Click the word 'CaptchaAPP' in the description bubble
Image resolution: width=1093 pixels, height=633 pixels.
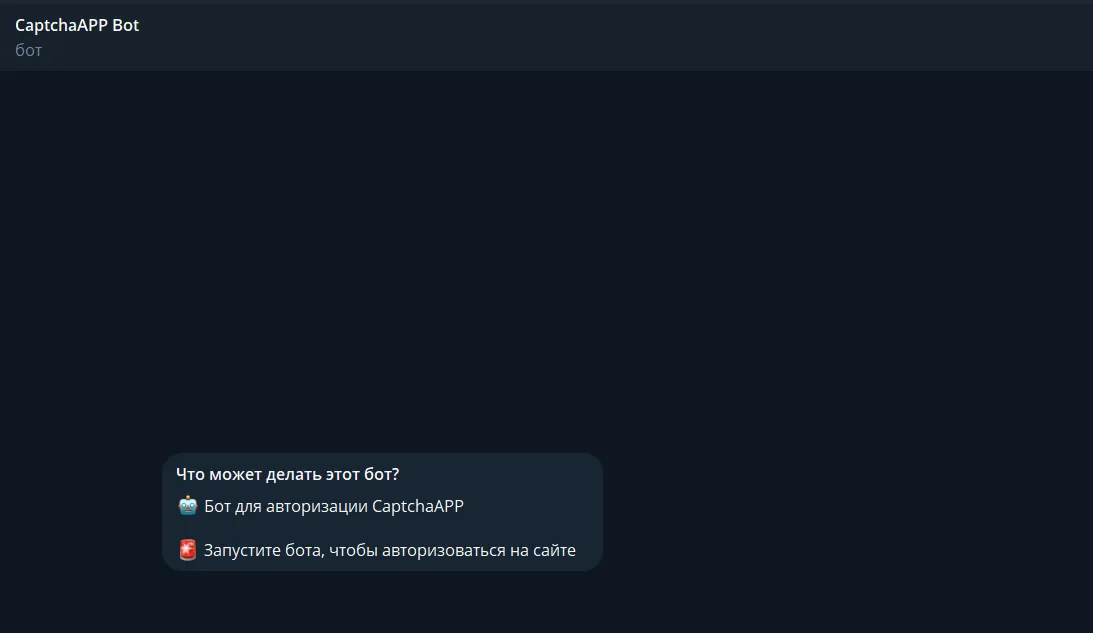coord(418,506)
